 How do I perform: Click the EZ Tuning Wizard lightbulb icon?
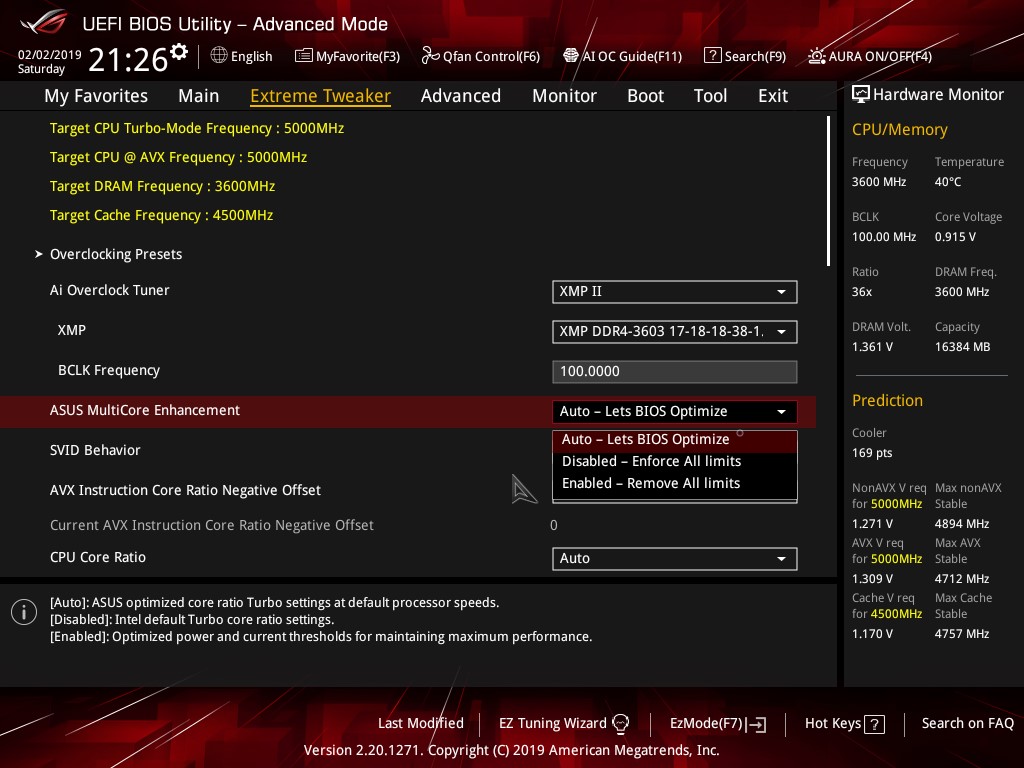(x=620, y=724)
